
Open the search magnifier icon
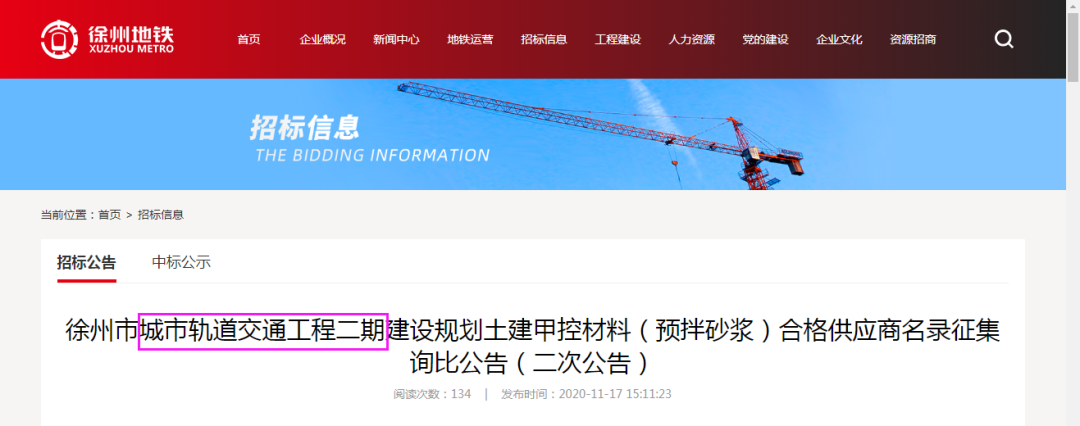[x=1004, y=39]
